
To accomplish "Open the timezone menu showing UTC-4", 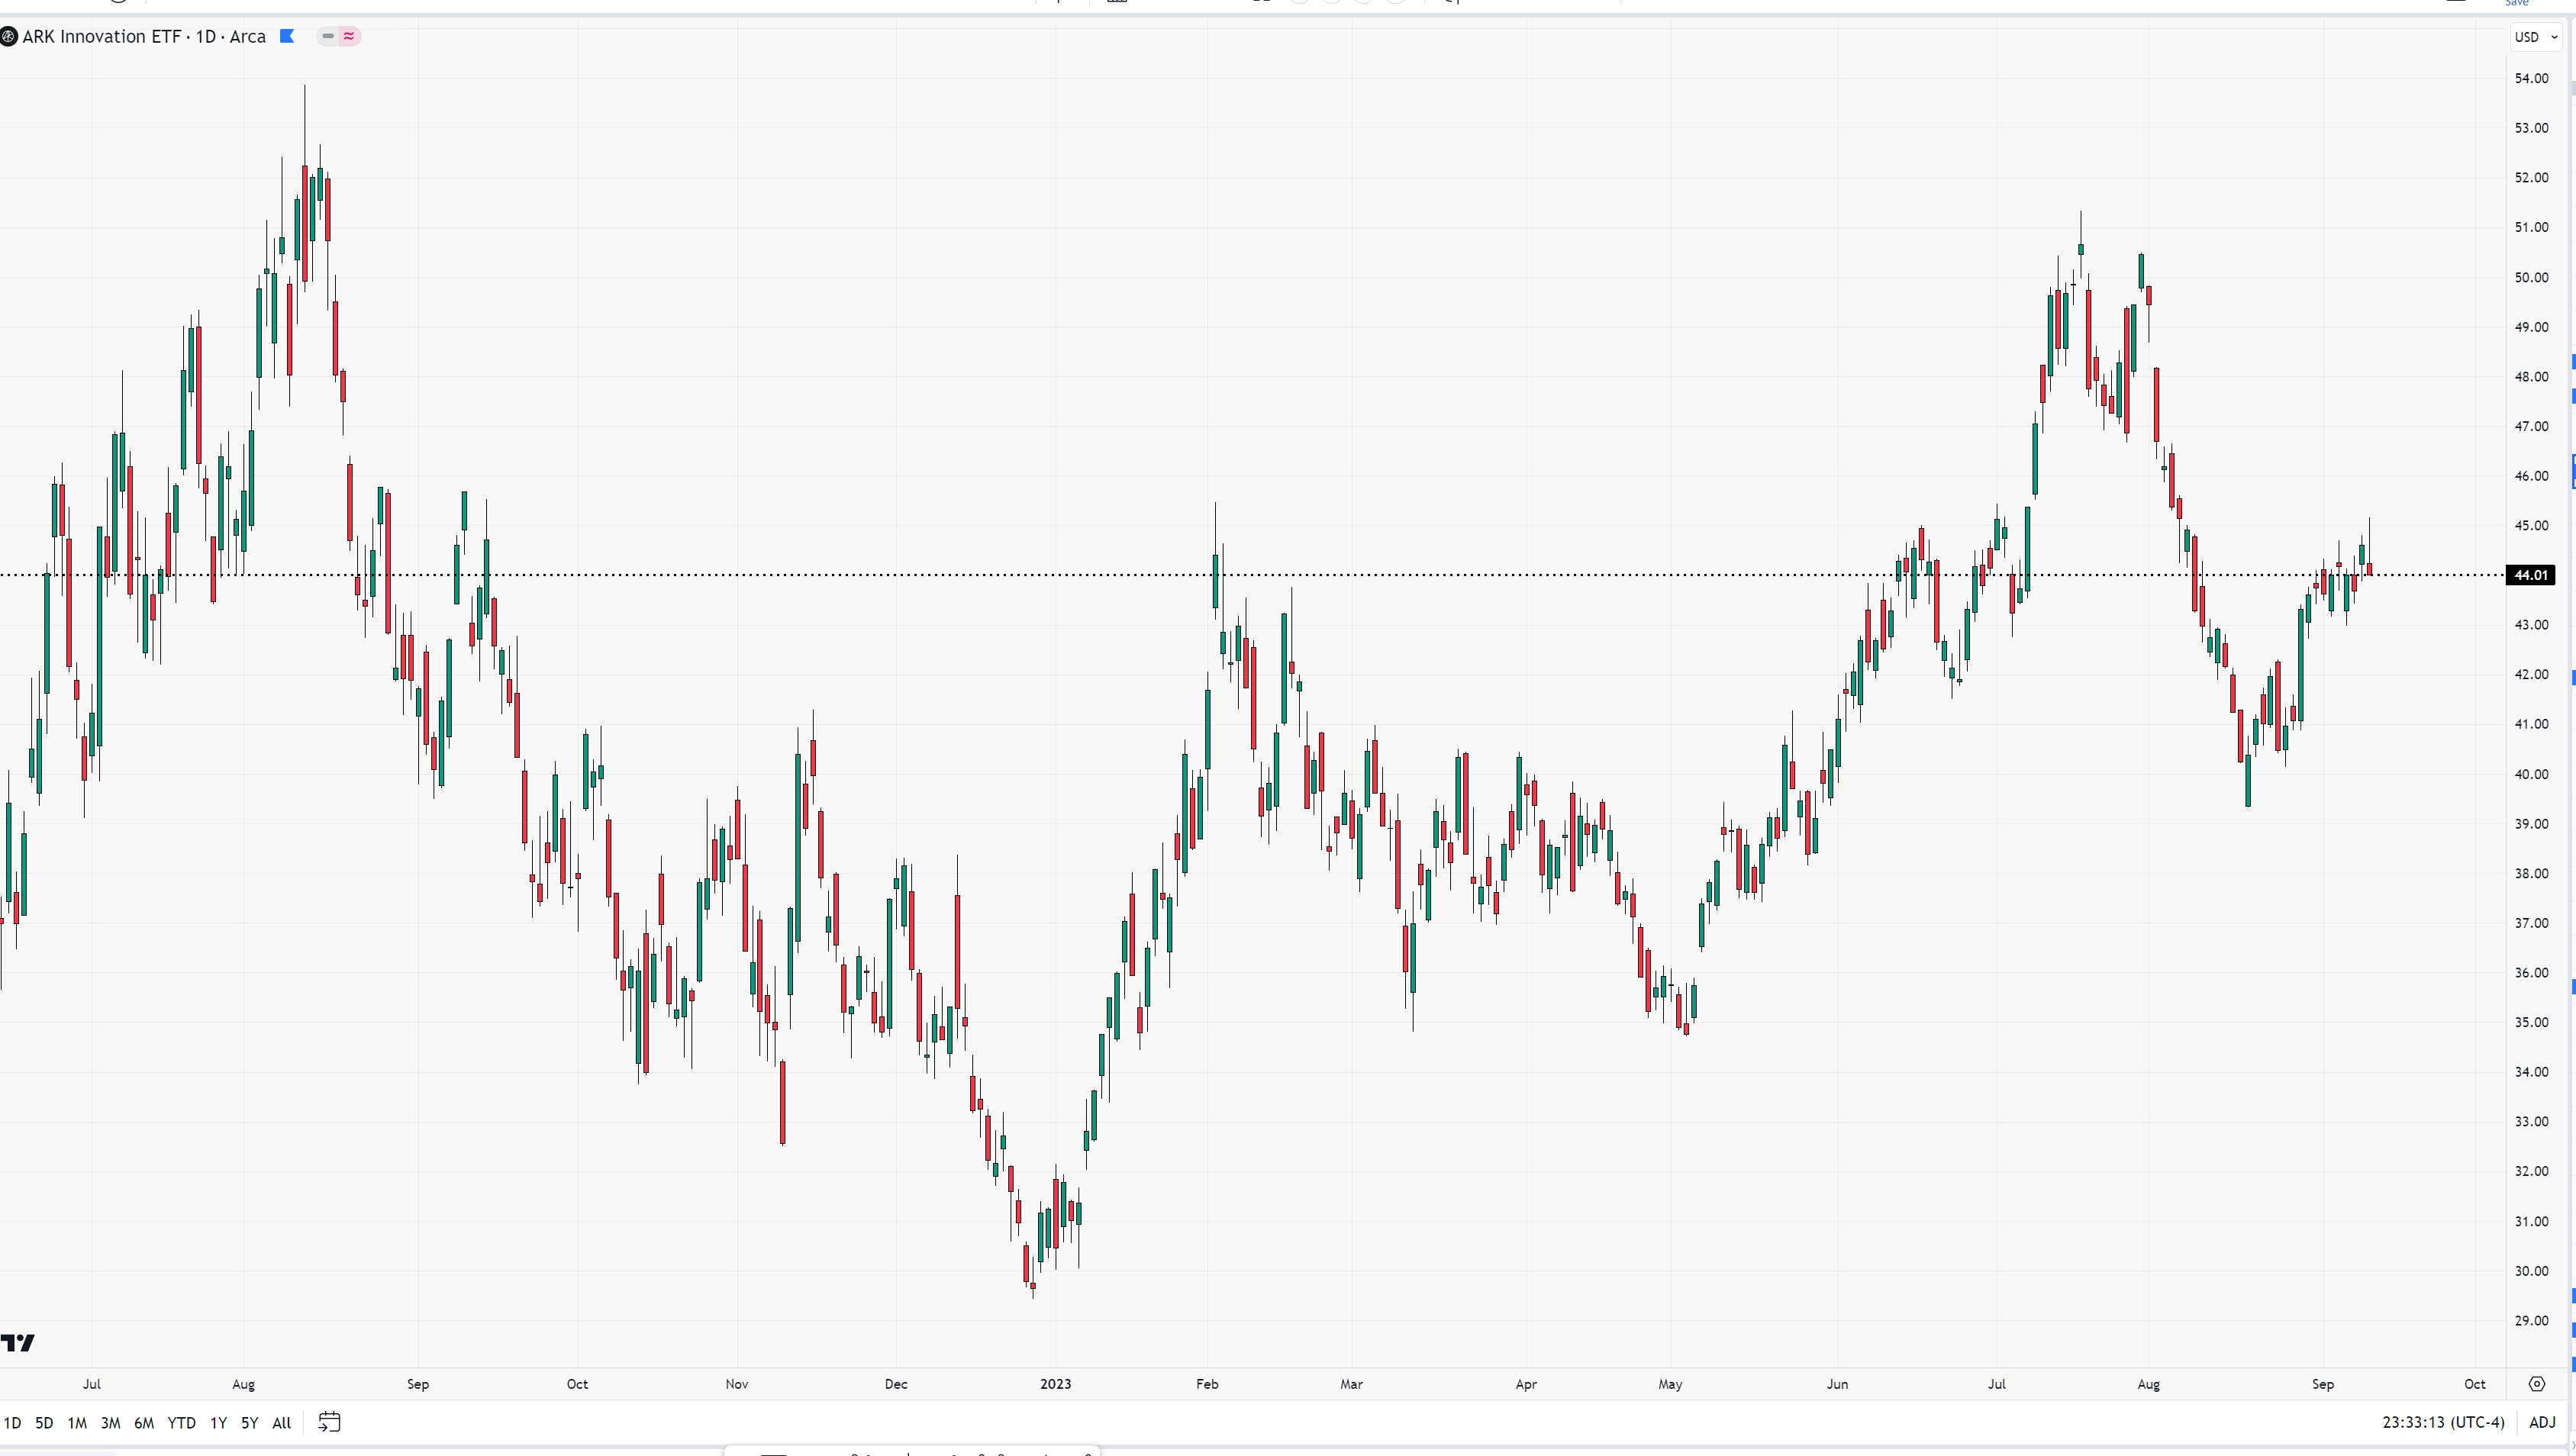I will 2443,1422.
